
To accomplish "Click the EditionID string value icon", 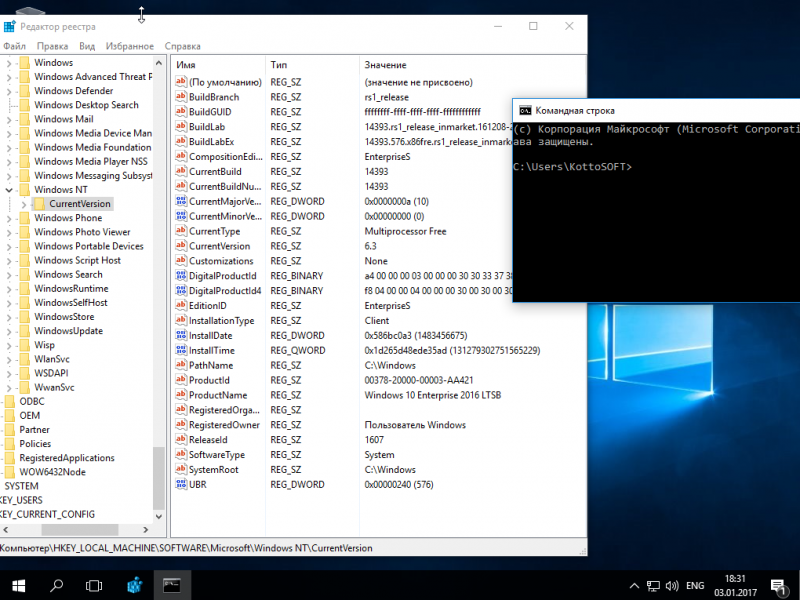I will [x=181, y=305].
